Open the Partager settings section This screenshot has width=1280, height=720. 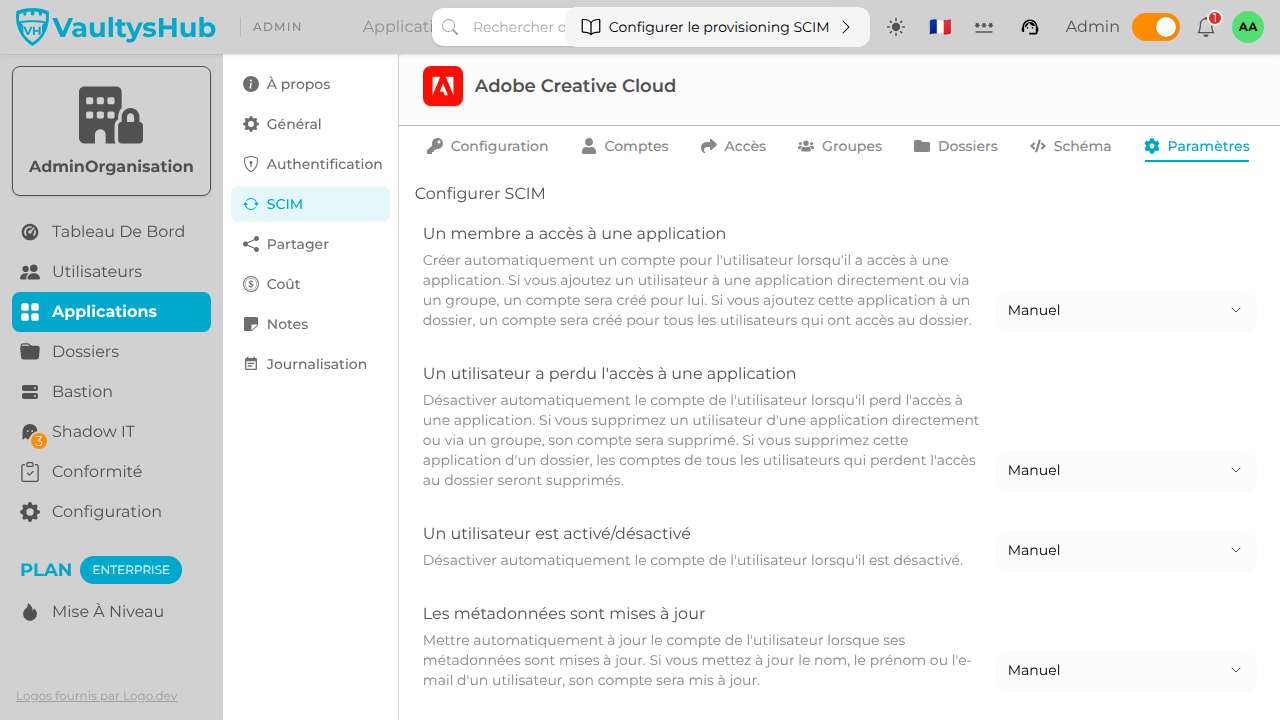click(x=310, y=244)
